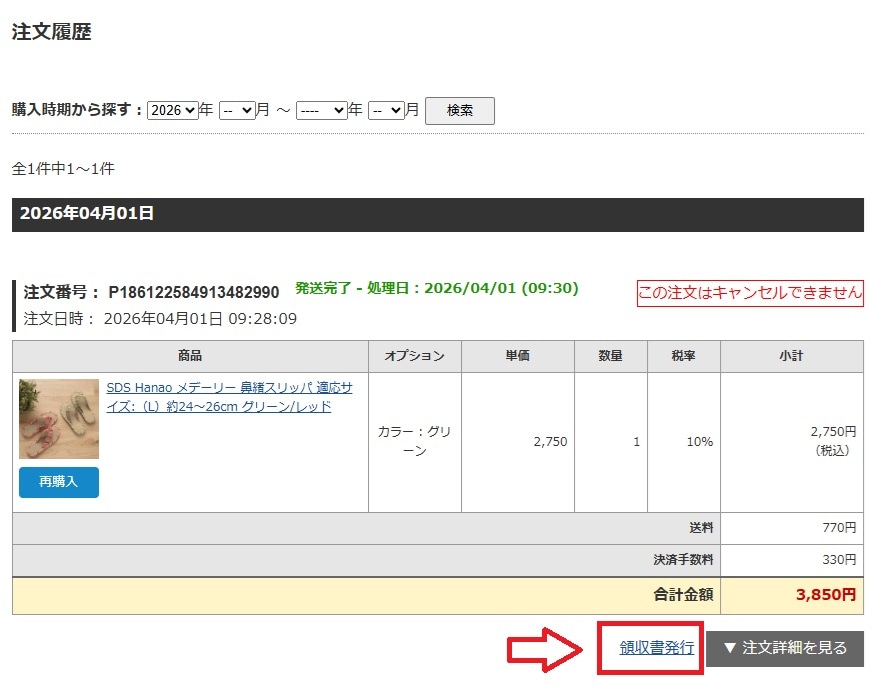This screenshot has height=697, width=881.
Task: Click the 領収書発行 receipt link
Action: click(x=656, y=648)
